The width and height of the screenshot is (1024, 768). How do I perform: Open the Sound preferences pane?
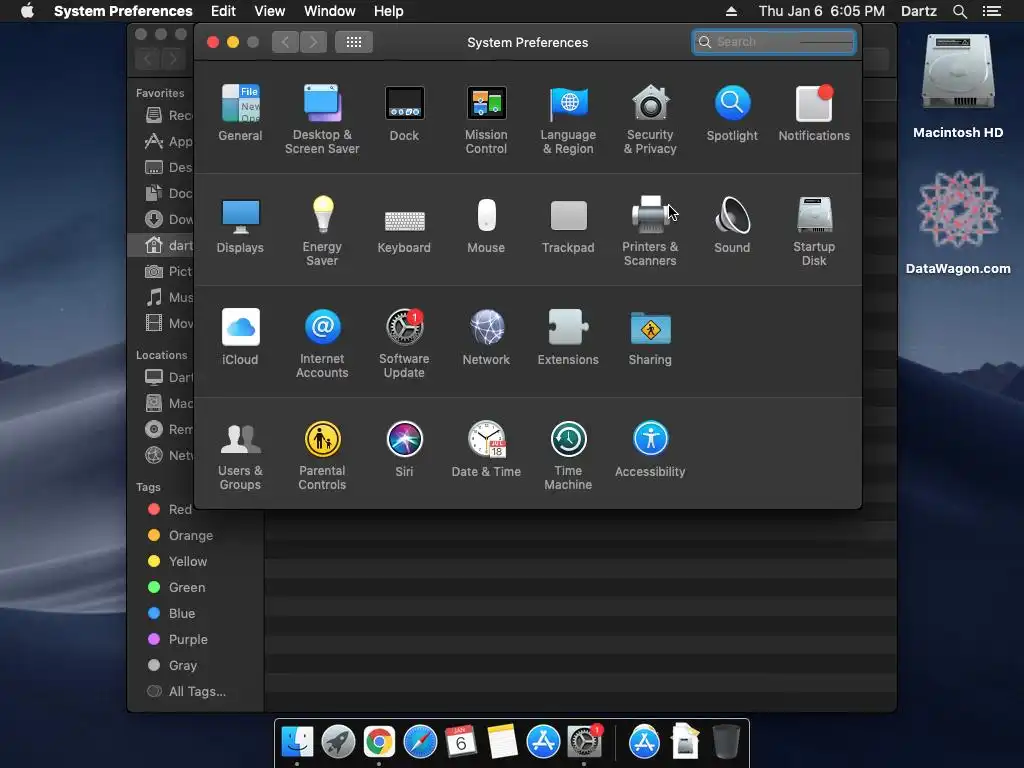pyautogui.click(x=732, y=225)
